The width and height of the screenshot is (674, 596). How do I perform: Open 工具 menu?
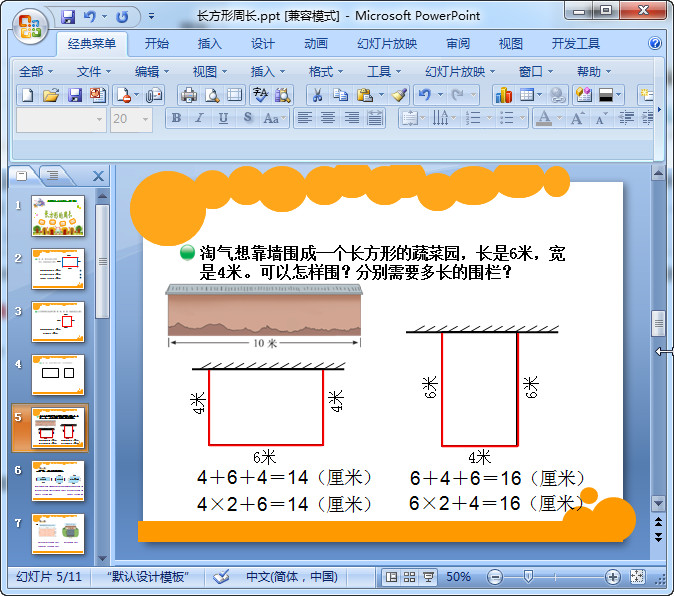pyautogui.click(x=383, y=71)
